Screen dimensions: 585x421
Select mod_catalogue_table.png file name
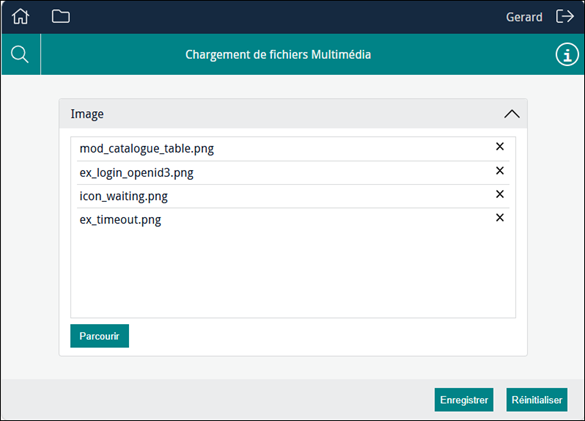pyautogui.click(x=147, y=149)
